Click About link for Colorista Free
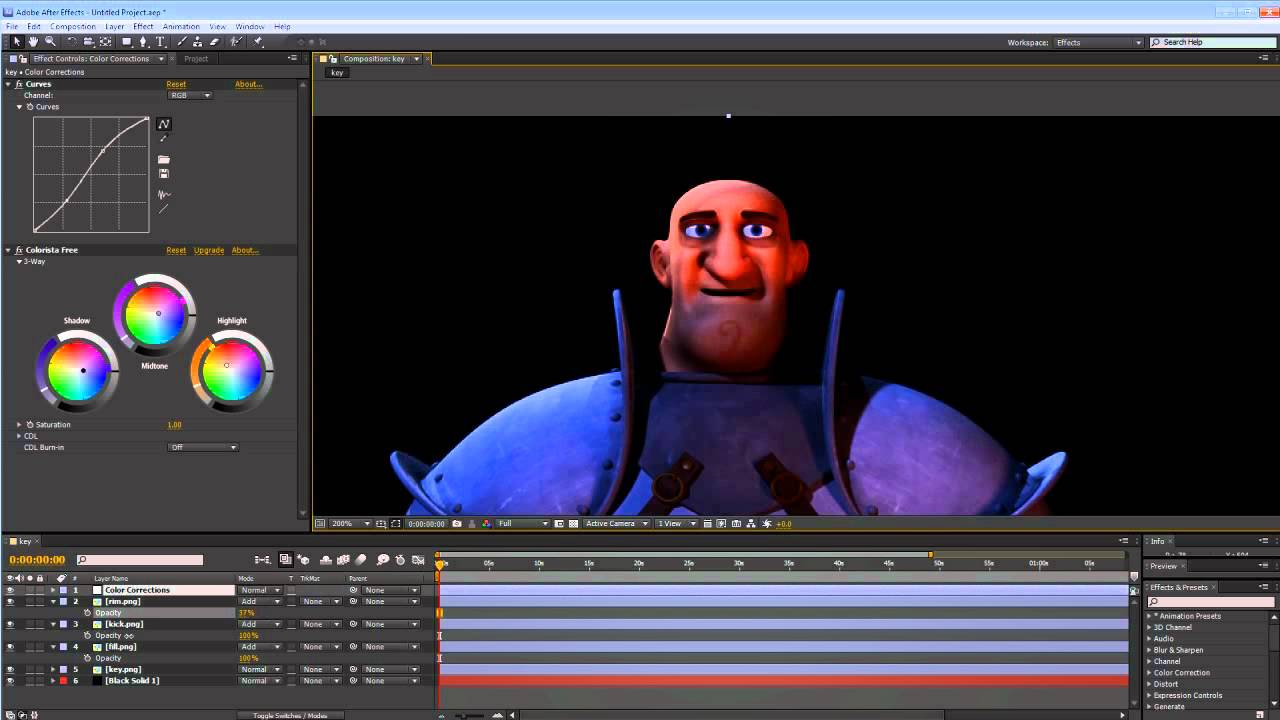 [245, 250]
